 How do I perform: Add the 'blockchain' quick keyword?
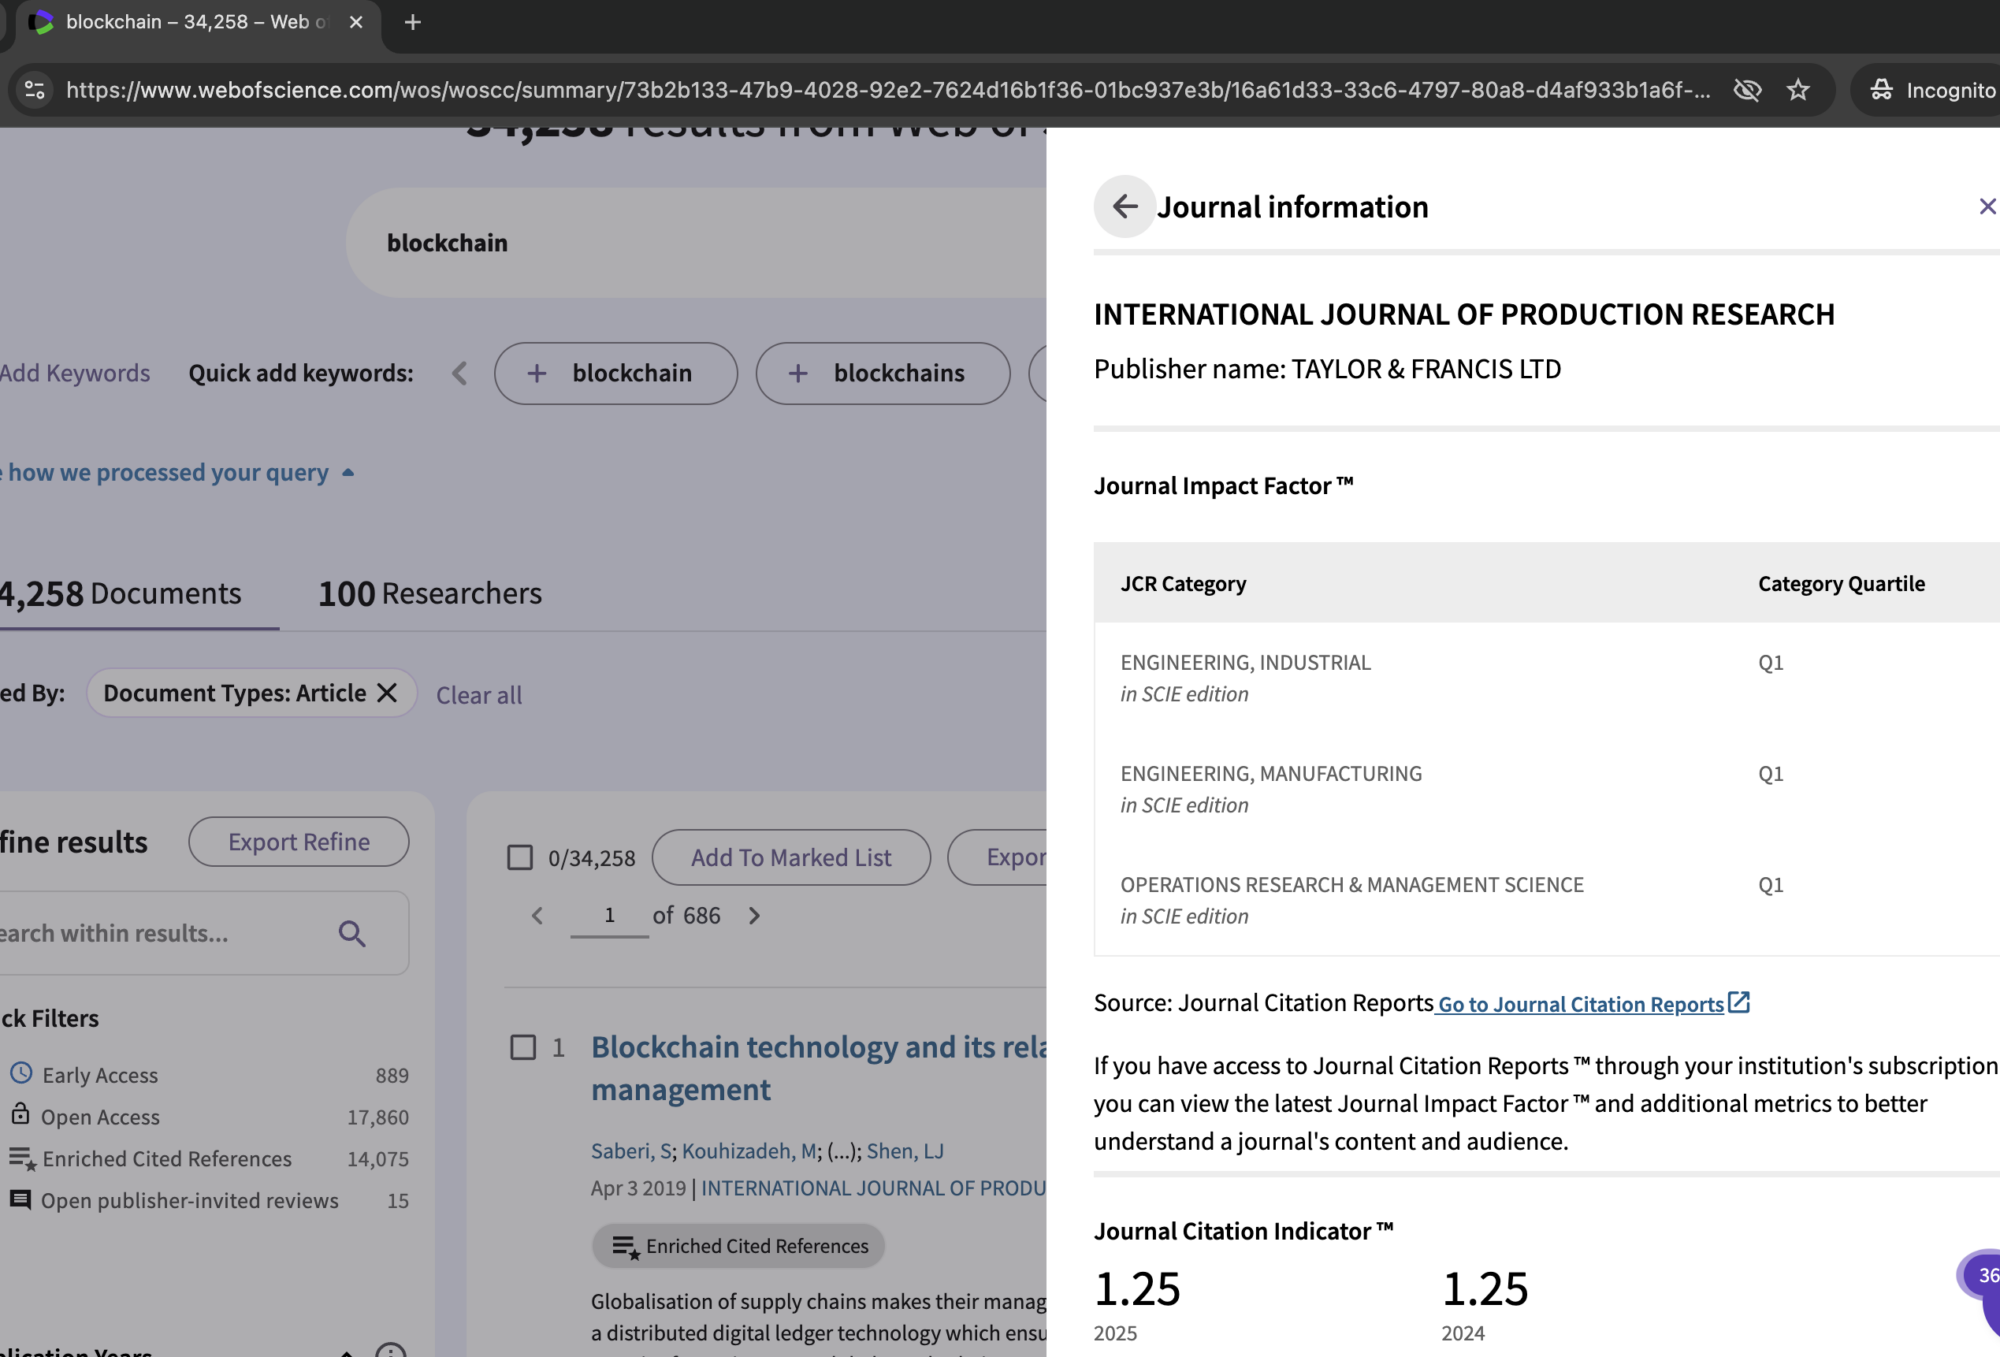coord(615,373)
